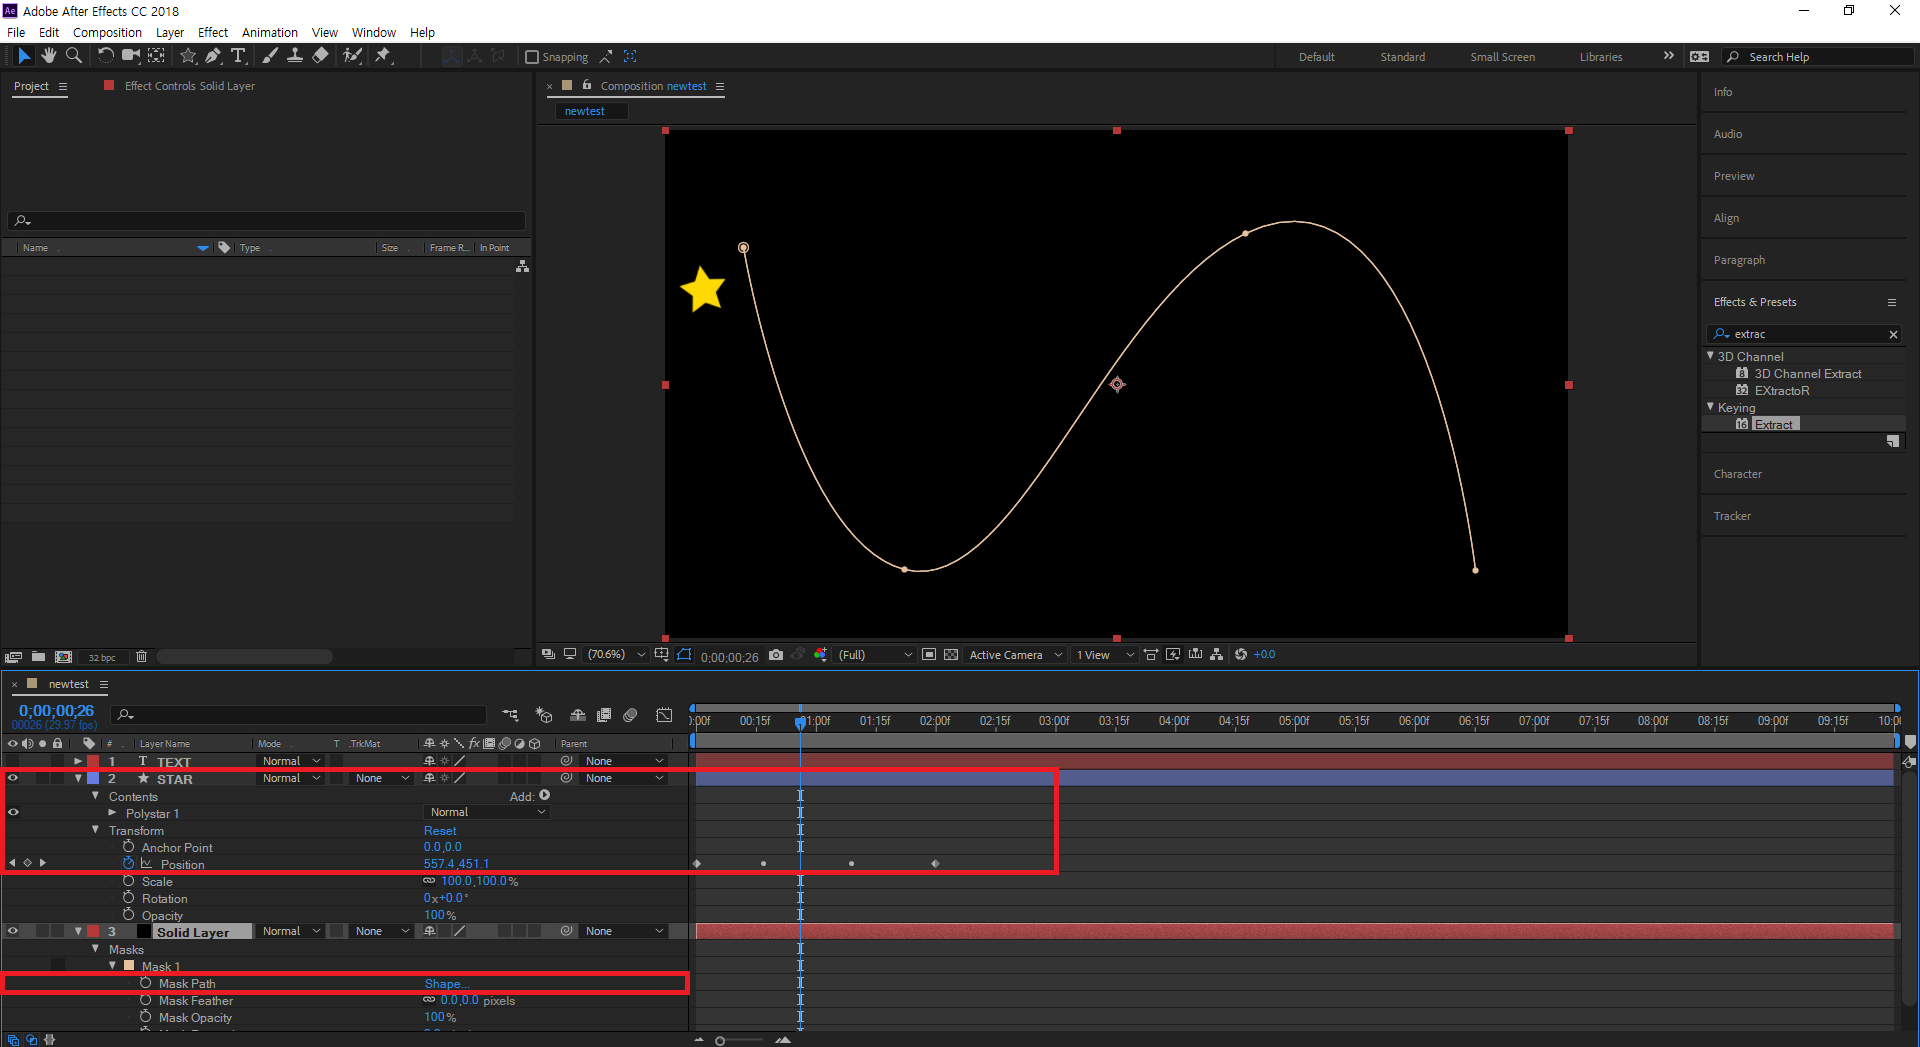Open the Composition Mini-Flowchart icon
The image size is (1920, 1047).
pyautogui.click(x=510, y=715)
